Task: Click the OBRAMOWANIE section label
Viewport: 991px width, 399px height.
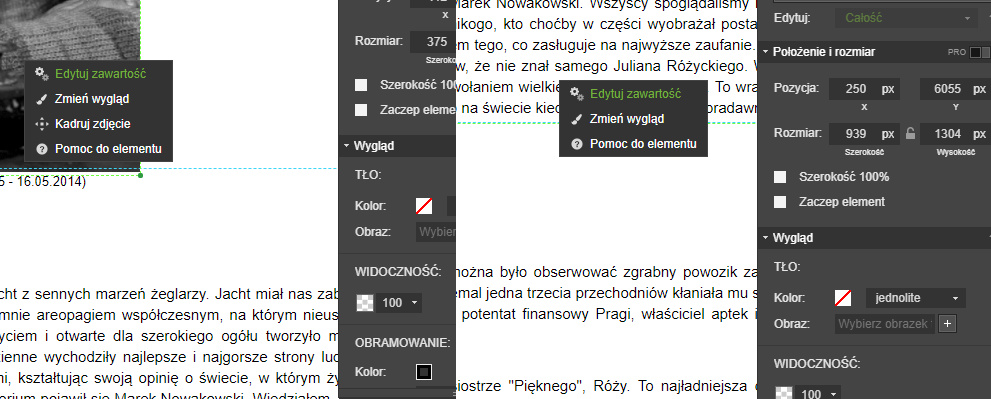Action: pos(403,343)
